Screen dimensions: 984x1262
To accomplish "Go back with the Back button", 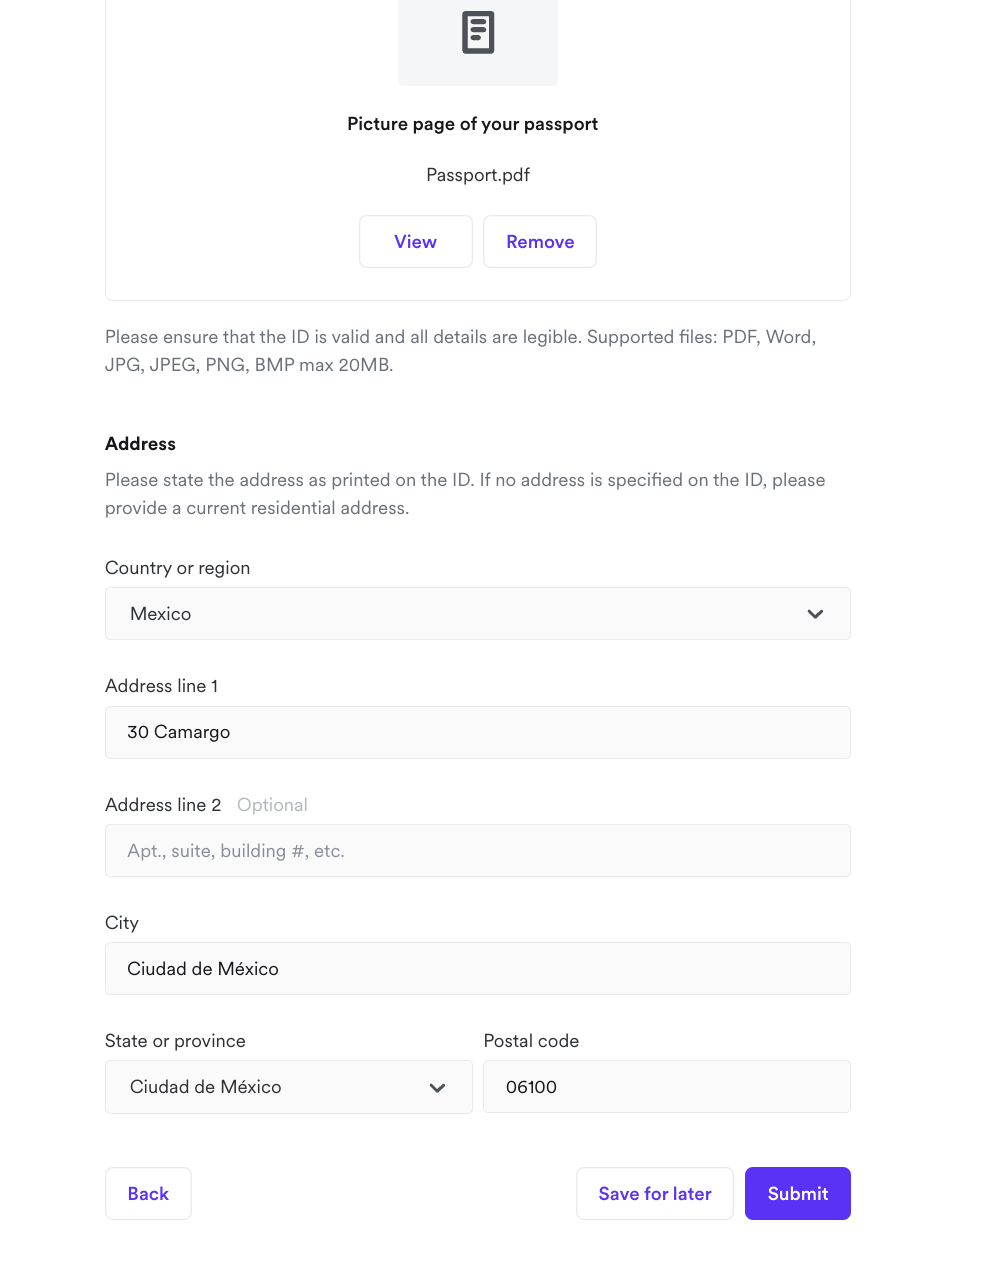I will coord(148,1194).
